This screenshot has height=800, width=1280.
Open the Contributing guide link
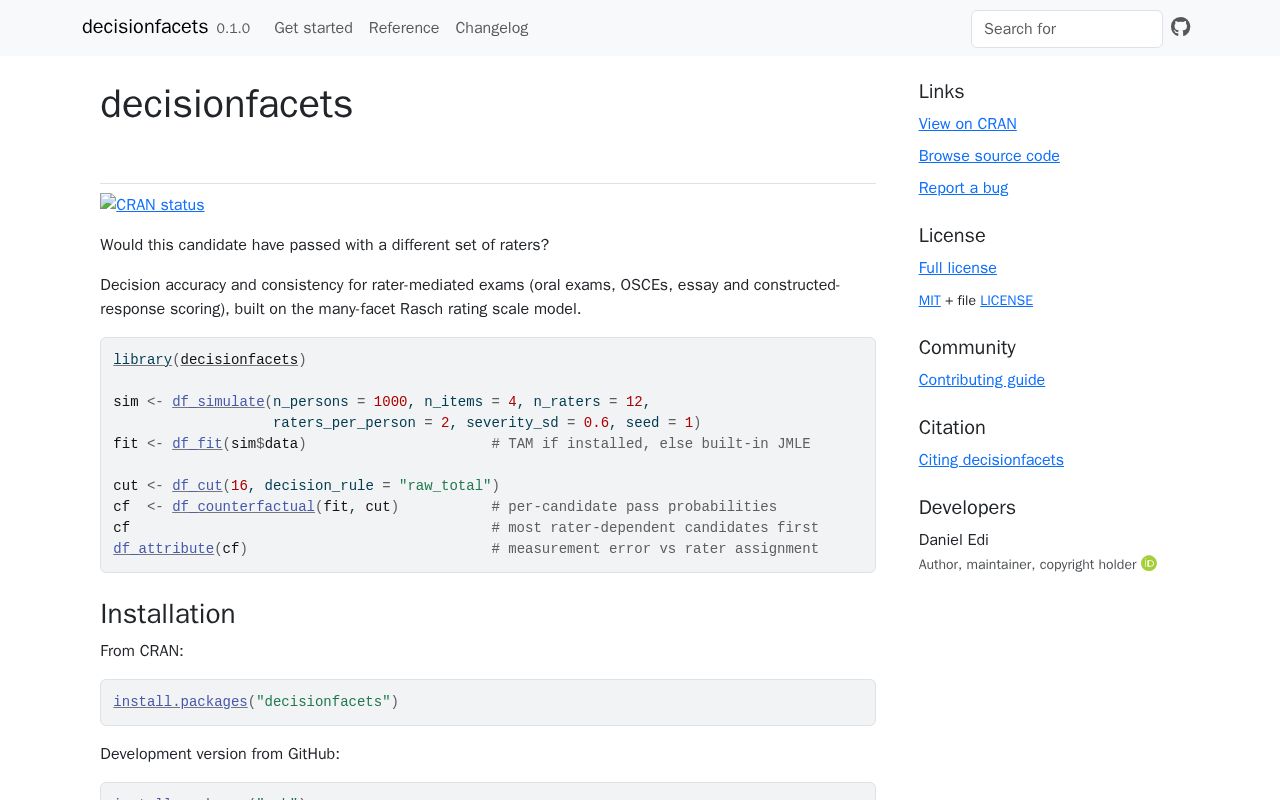982,380
